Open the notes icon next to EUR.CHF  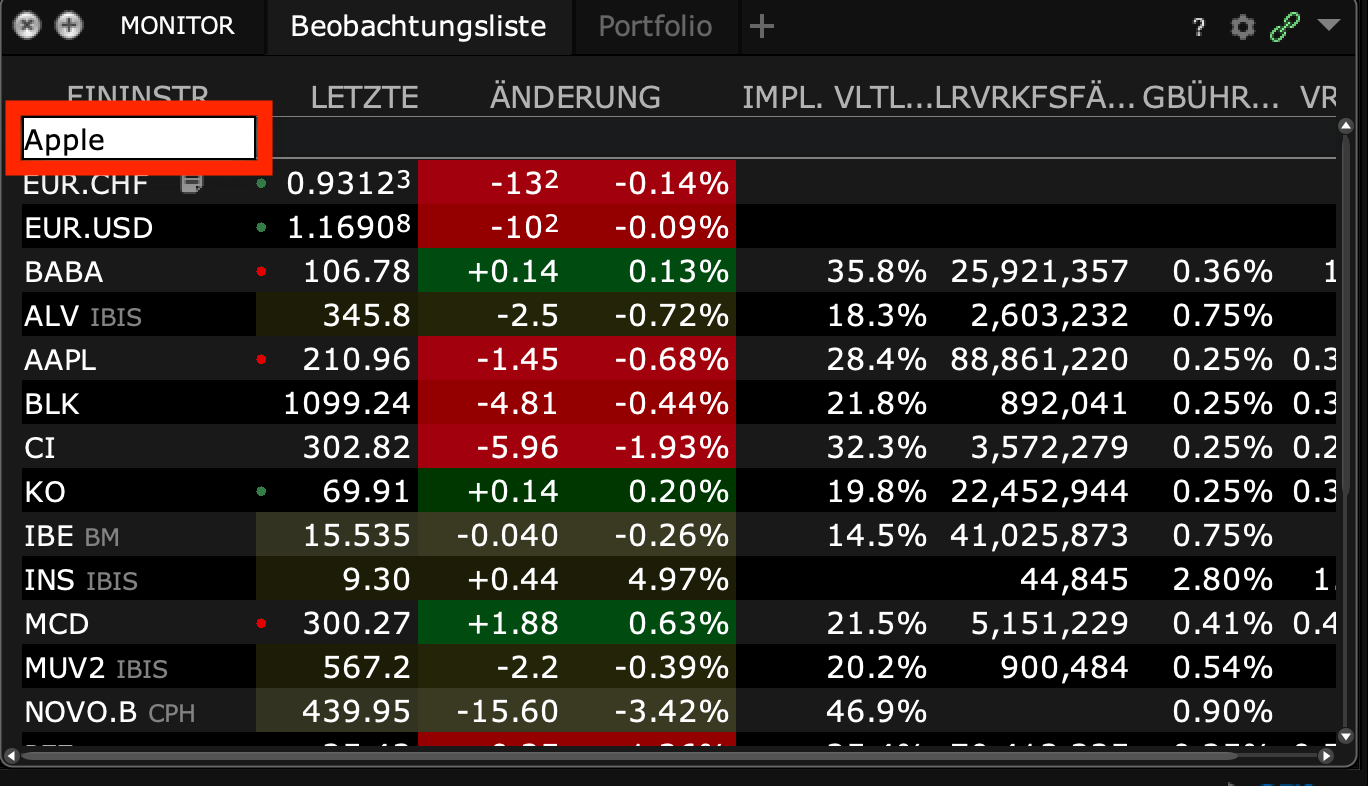[x=190, y=182]
